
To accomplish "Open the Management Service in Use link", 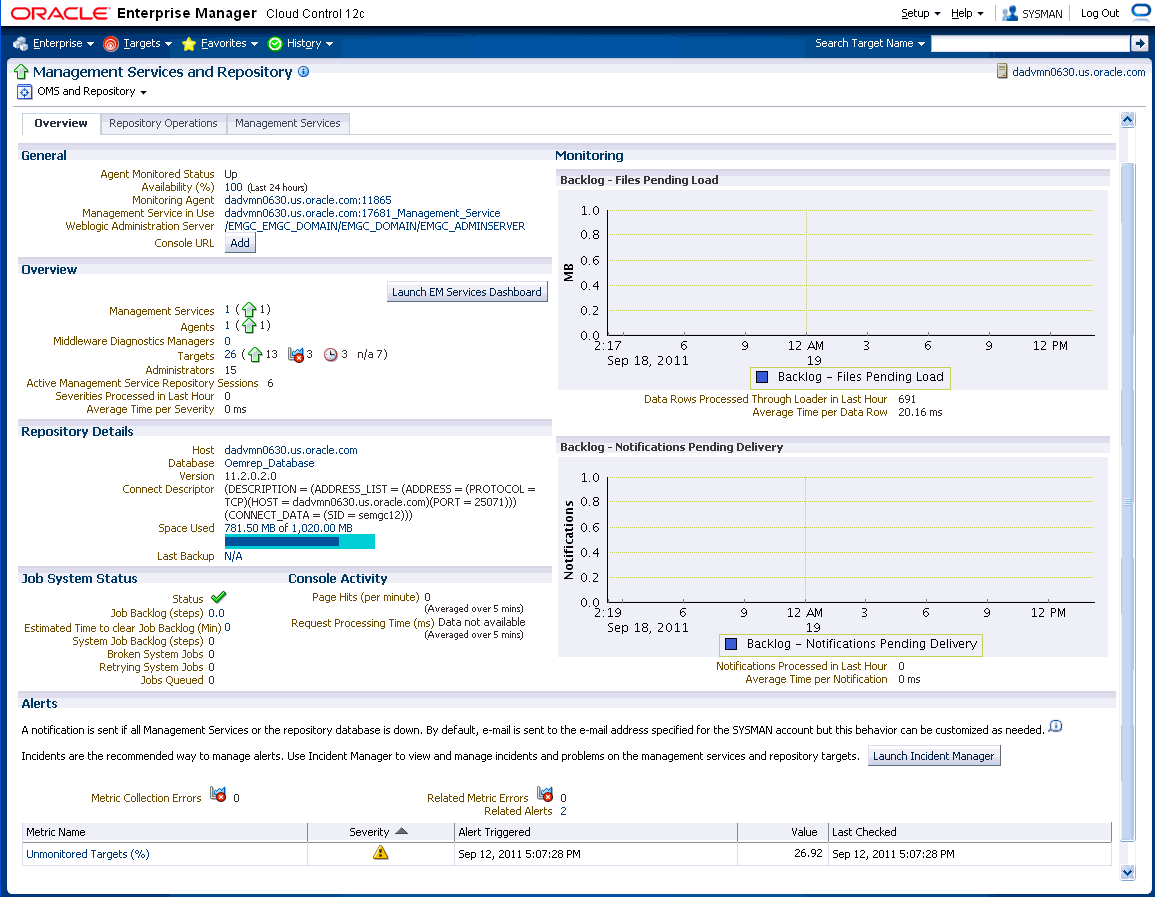I will click(x=362, y=214).
